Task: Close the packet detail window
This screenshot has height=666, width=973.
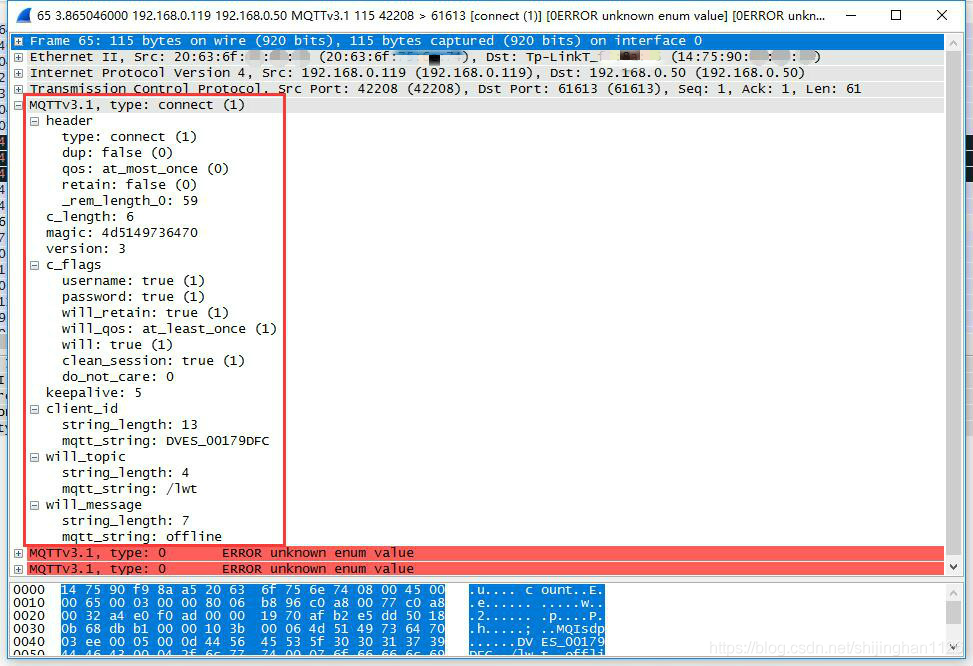Action: (941, 16)
